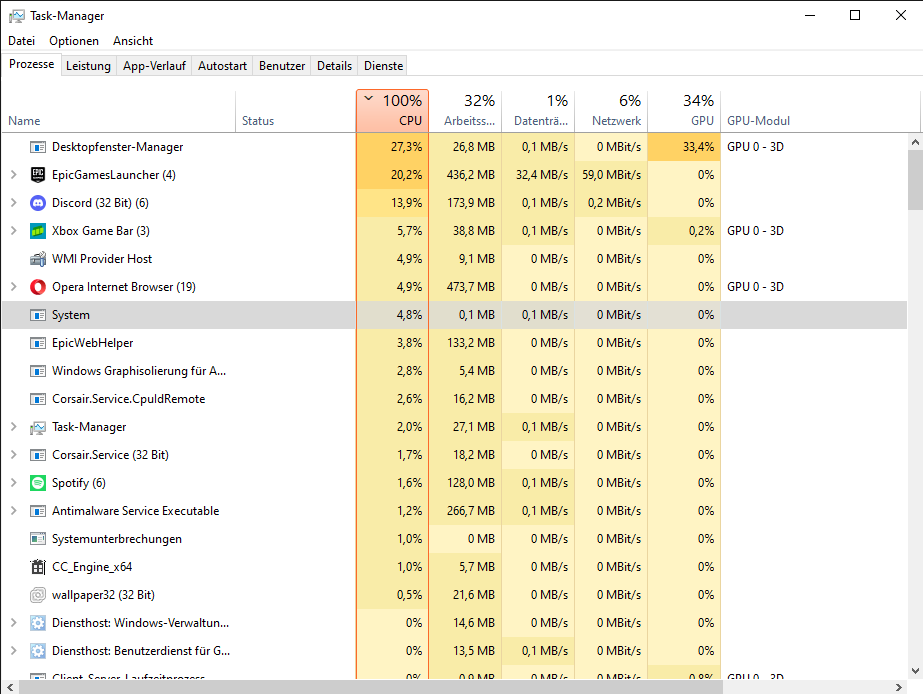The image size is (923, 694).
Task: Sort by the GPU-Modul column header
Action: coord(820,111)
